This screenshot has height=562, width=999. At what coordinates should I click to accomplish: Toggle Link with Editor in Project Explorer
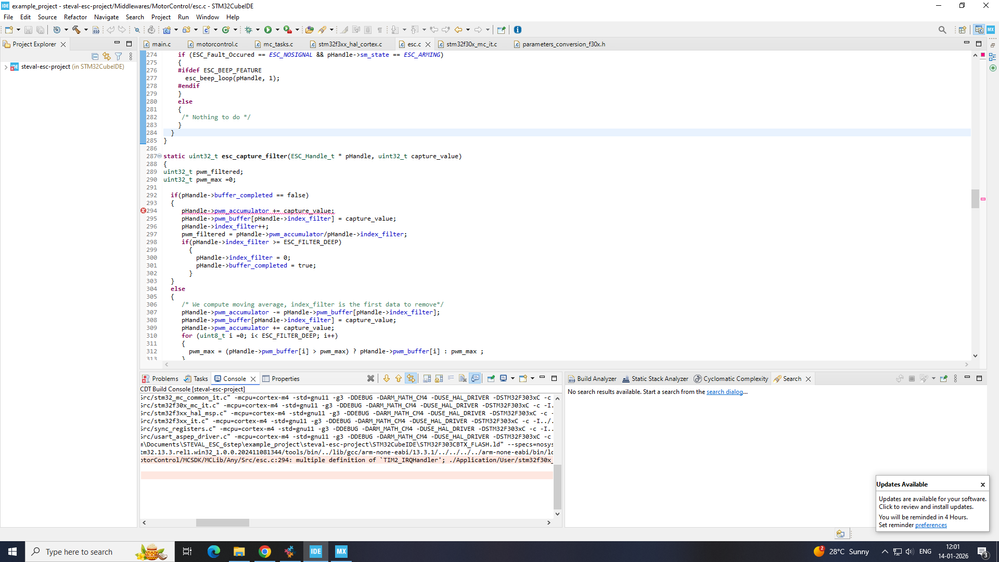[x=106, y=56]
